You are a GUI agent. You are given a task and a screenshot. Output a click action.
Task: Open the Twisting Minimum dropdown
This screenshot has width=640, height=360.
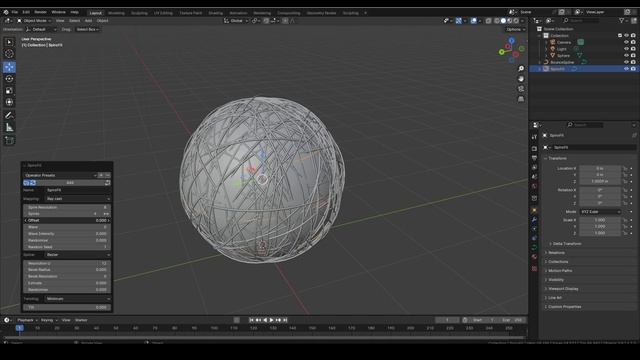pos(78,299)
